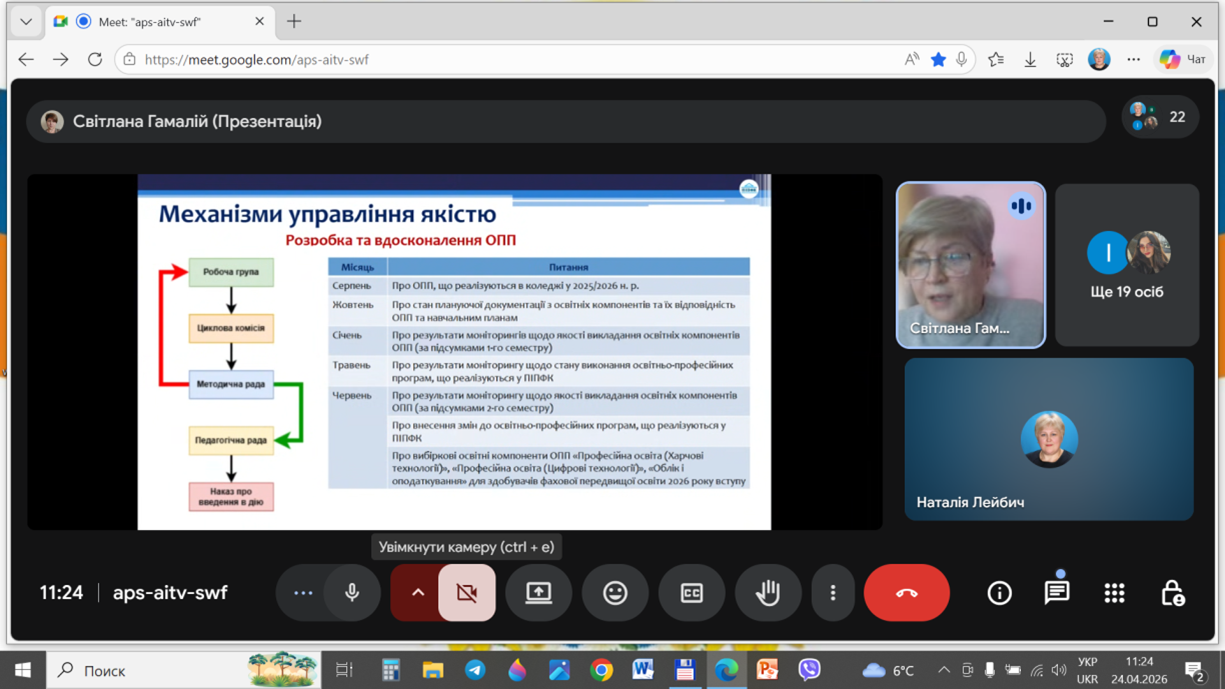Go back in browser history
The image size is (1225, 689).
pos(26,60)
